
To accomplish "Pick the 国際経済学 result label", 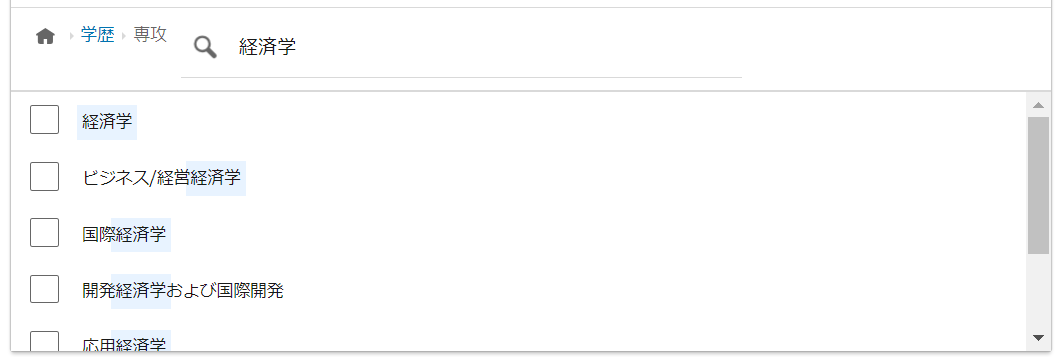I will tap(124, 235).
